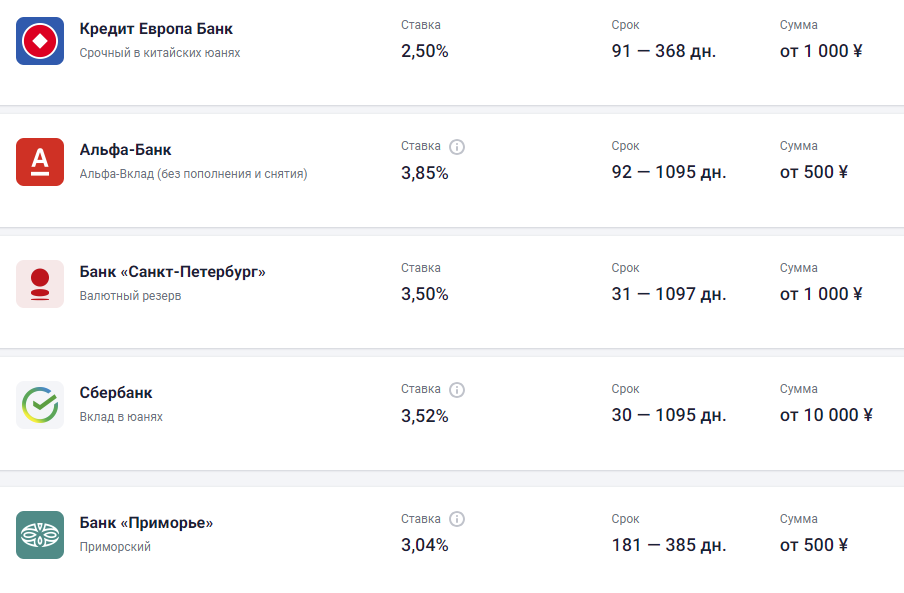This screenshot has height=593, width=904.
Task: Open the Банк «Приморье» title link
Action: (x=146, y=523)
